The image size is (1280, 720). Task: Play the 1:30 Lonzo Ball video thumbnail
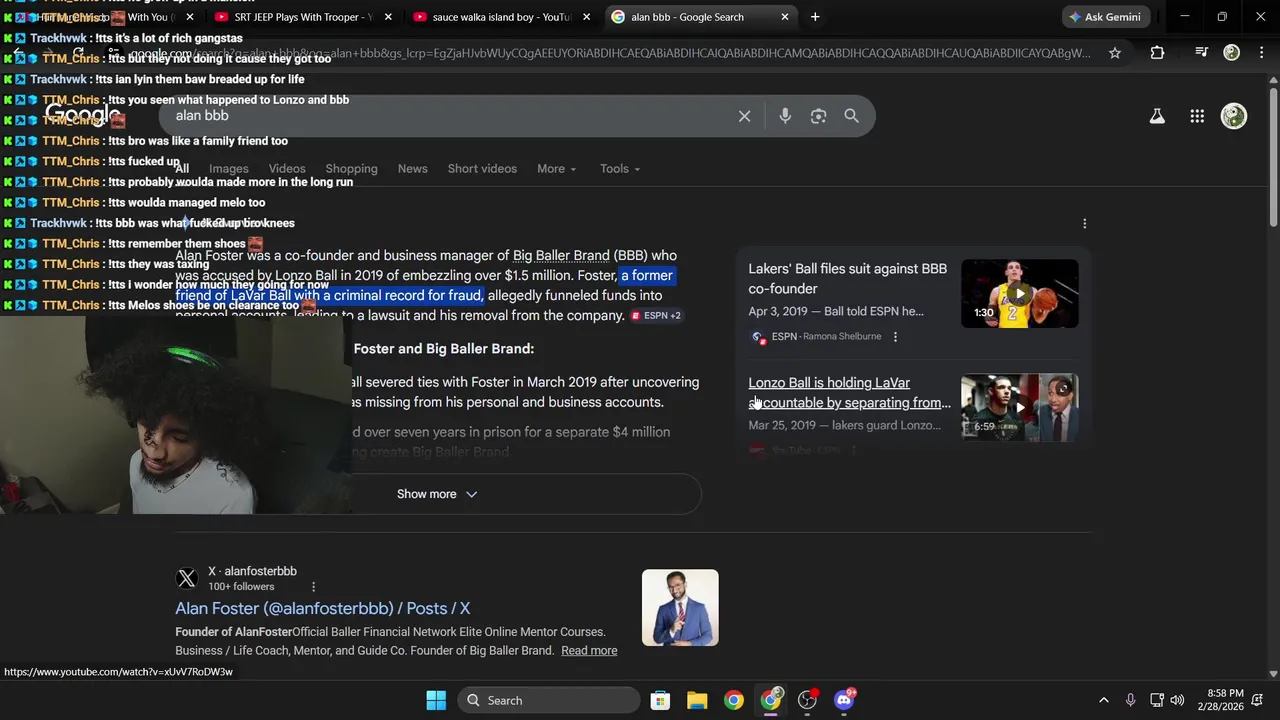tap(1019, 294)
